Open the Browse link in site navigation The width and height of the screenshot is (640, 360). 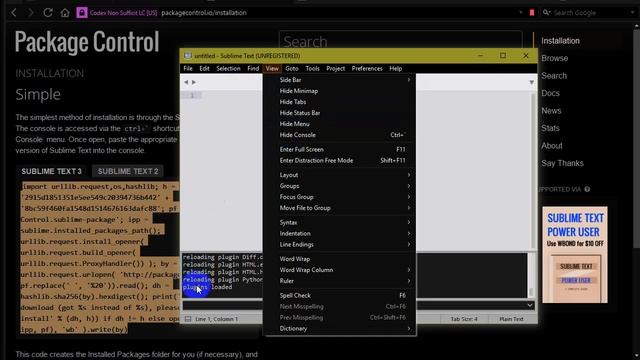coord(555,58)
